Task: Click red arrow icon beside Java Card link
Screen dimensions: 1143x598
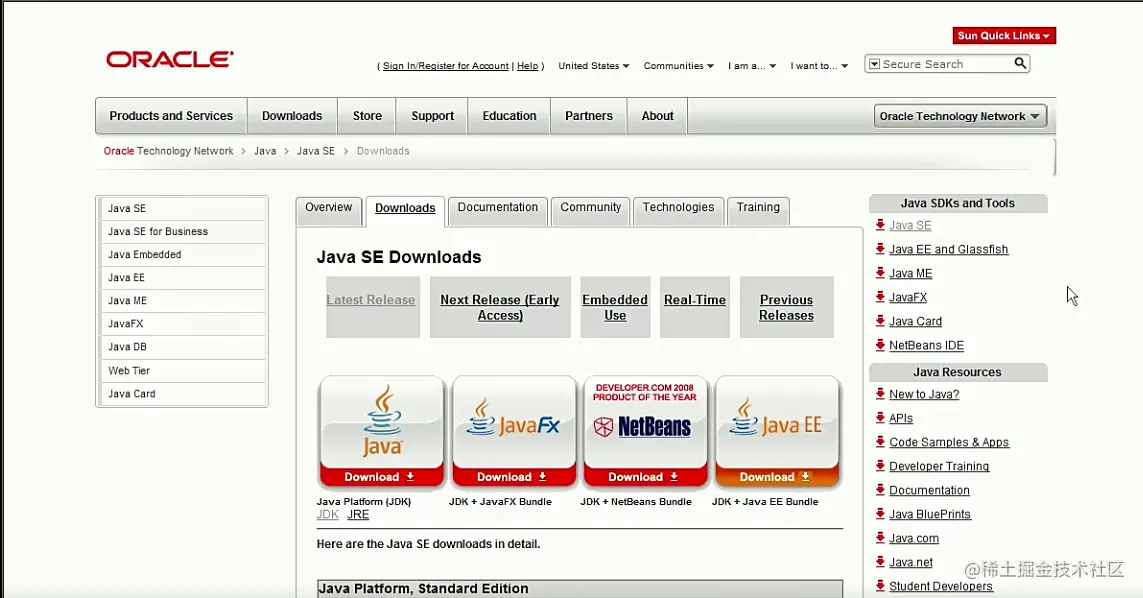Action: pyautogui.click(x=880, y=321)
